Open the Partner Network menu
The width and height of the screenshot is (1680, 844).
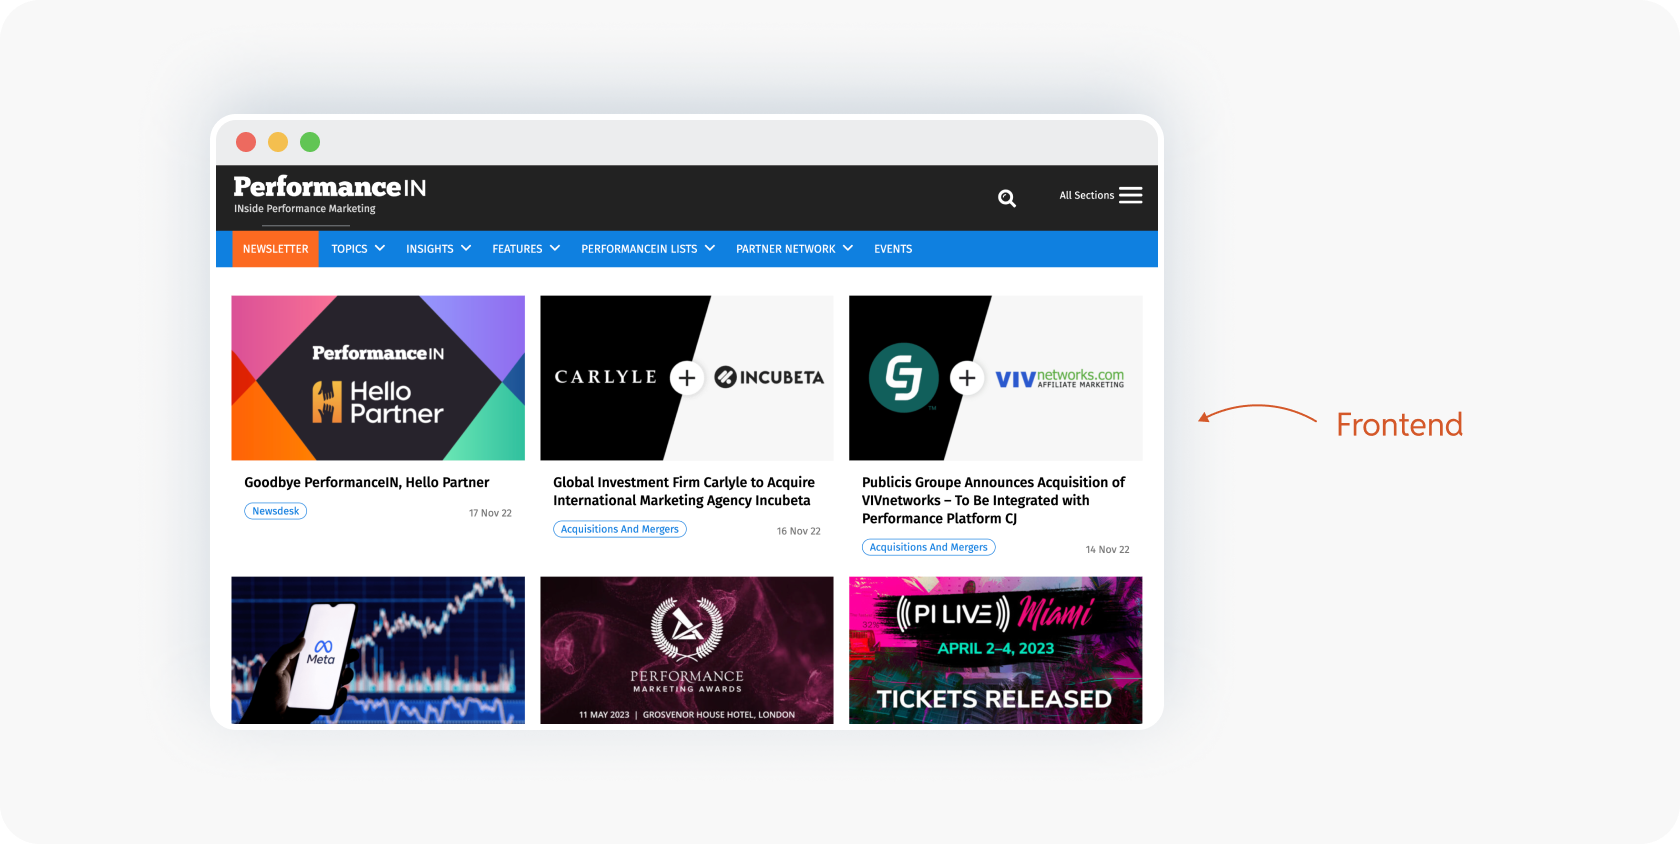click(x=794, y=249)
